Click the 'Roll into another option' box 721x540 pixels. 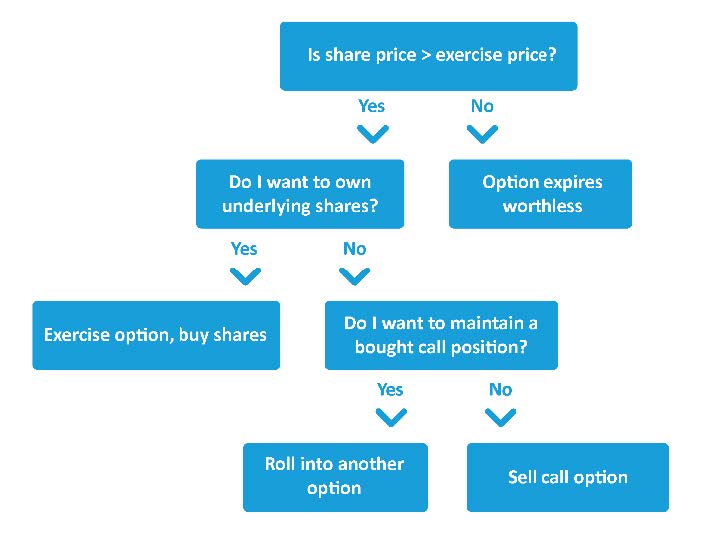pyautogui.click(x=335, y=477)
